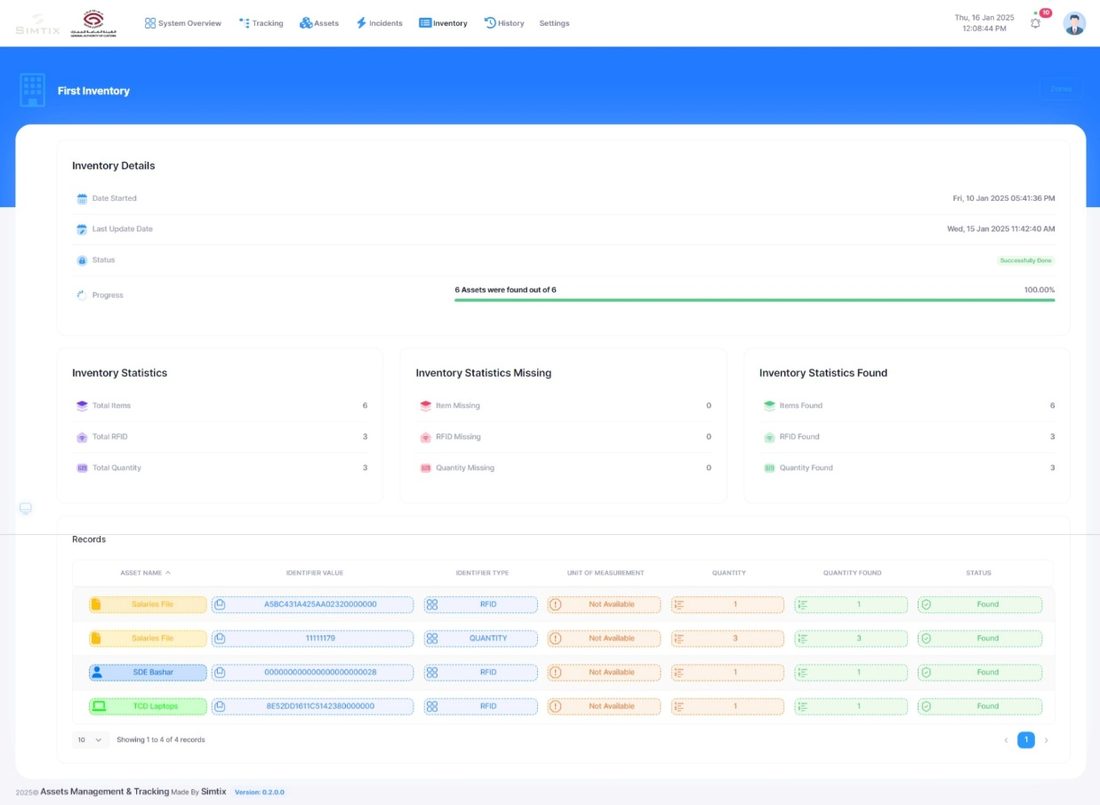Go to the Tracking menu
1100x805 pixels.
pyautogui.click(x=261, y=23)
